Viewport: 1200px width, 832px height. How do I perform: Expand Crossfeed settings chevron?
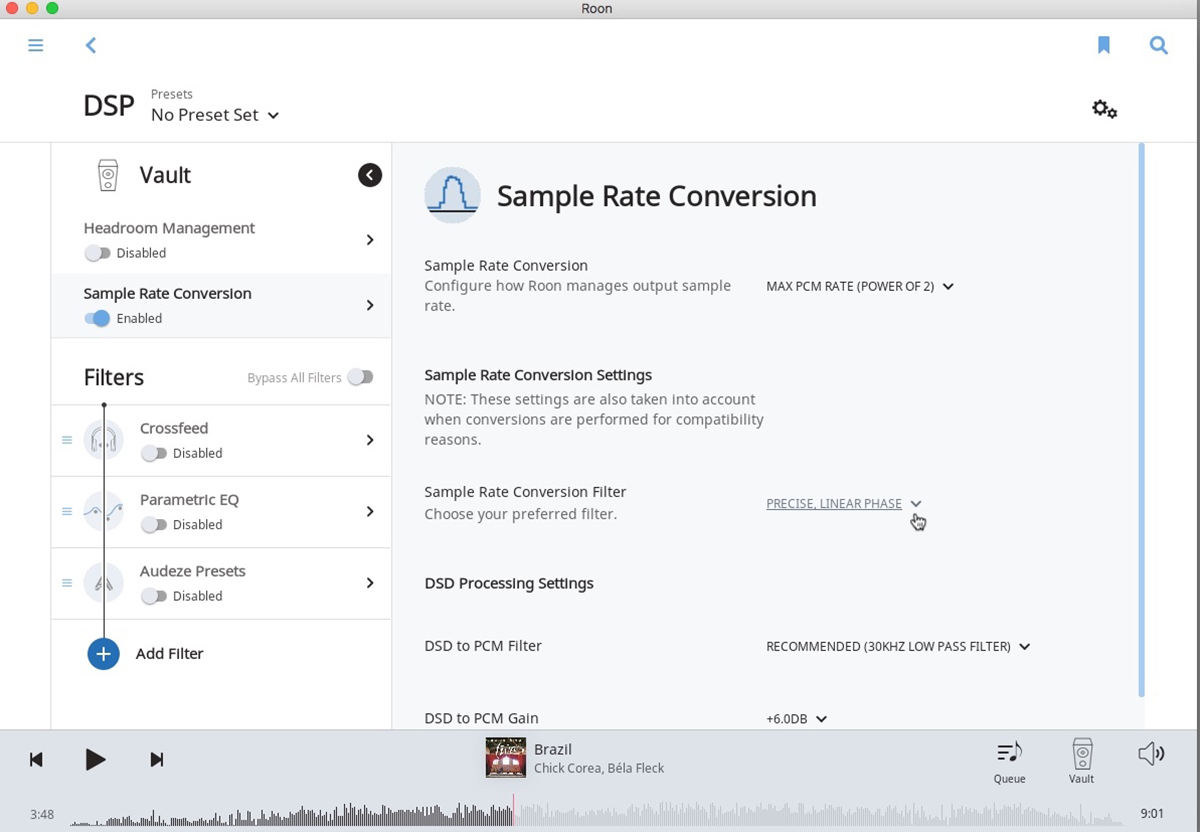click(x=370, y=440)
